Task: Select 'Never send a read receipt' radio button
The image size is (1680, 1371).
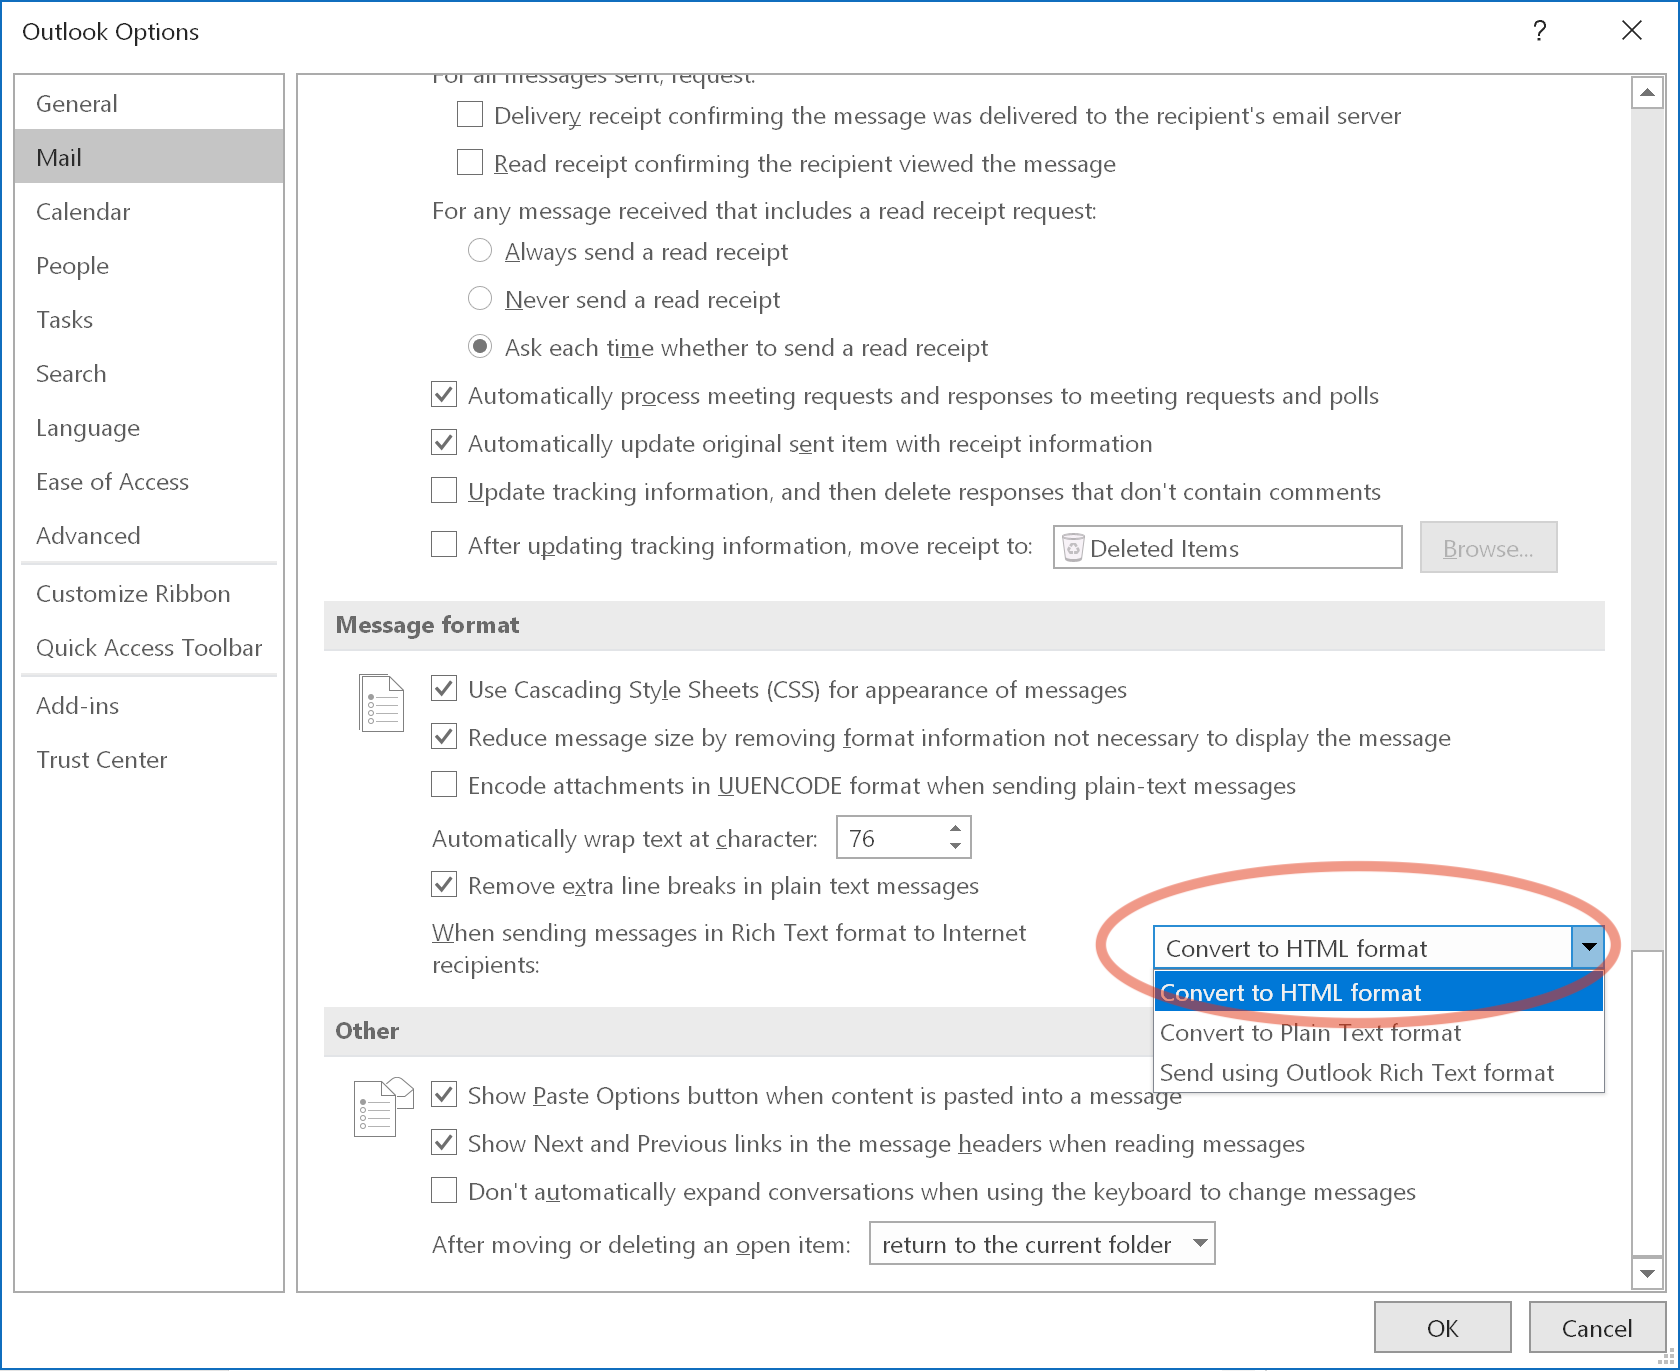Action: point(480,298)
